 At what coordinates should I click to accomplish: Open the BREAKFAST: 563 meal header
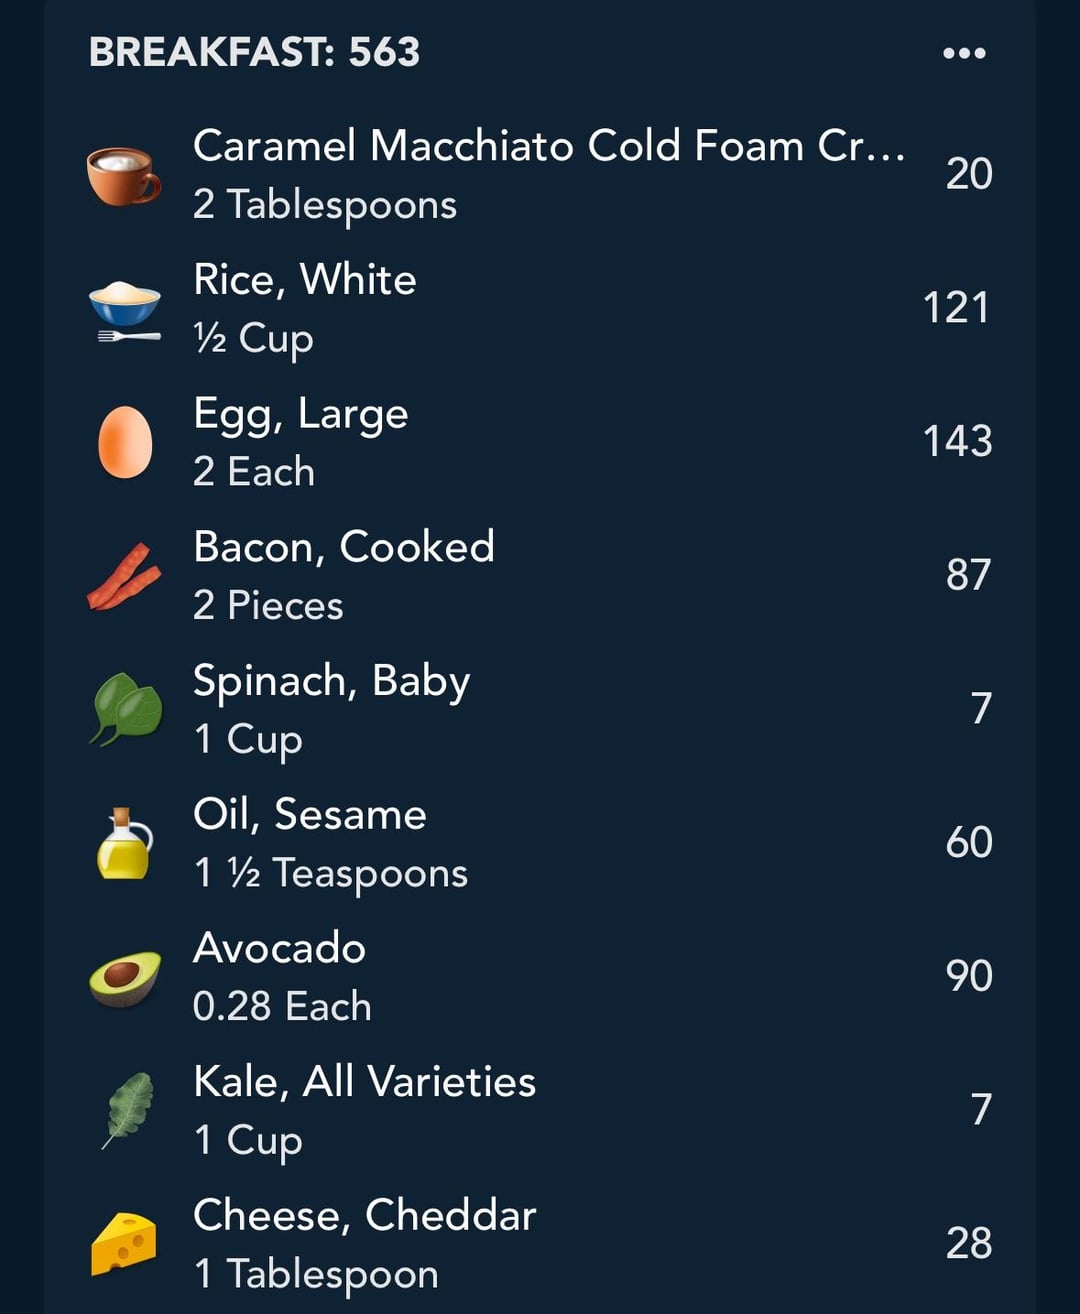(x=255, y=52)
